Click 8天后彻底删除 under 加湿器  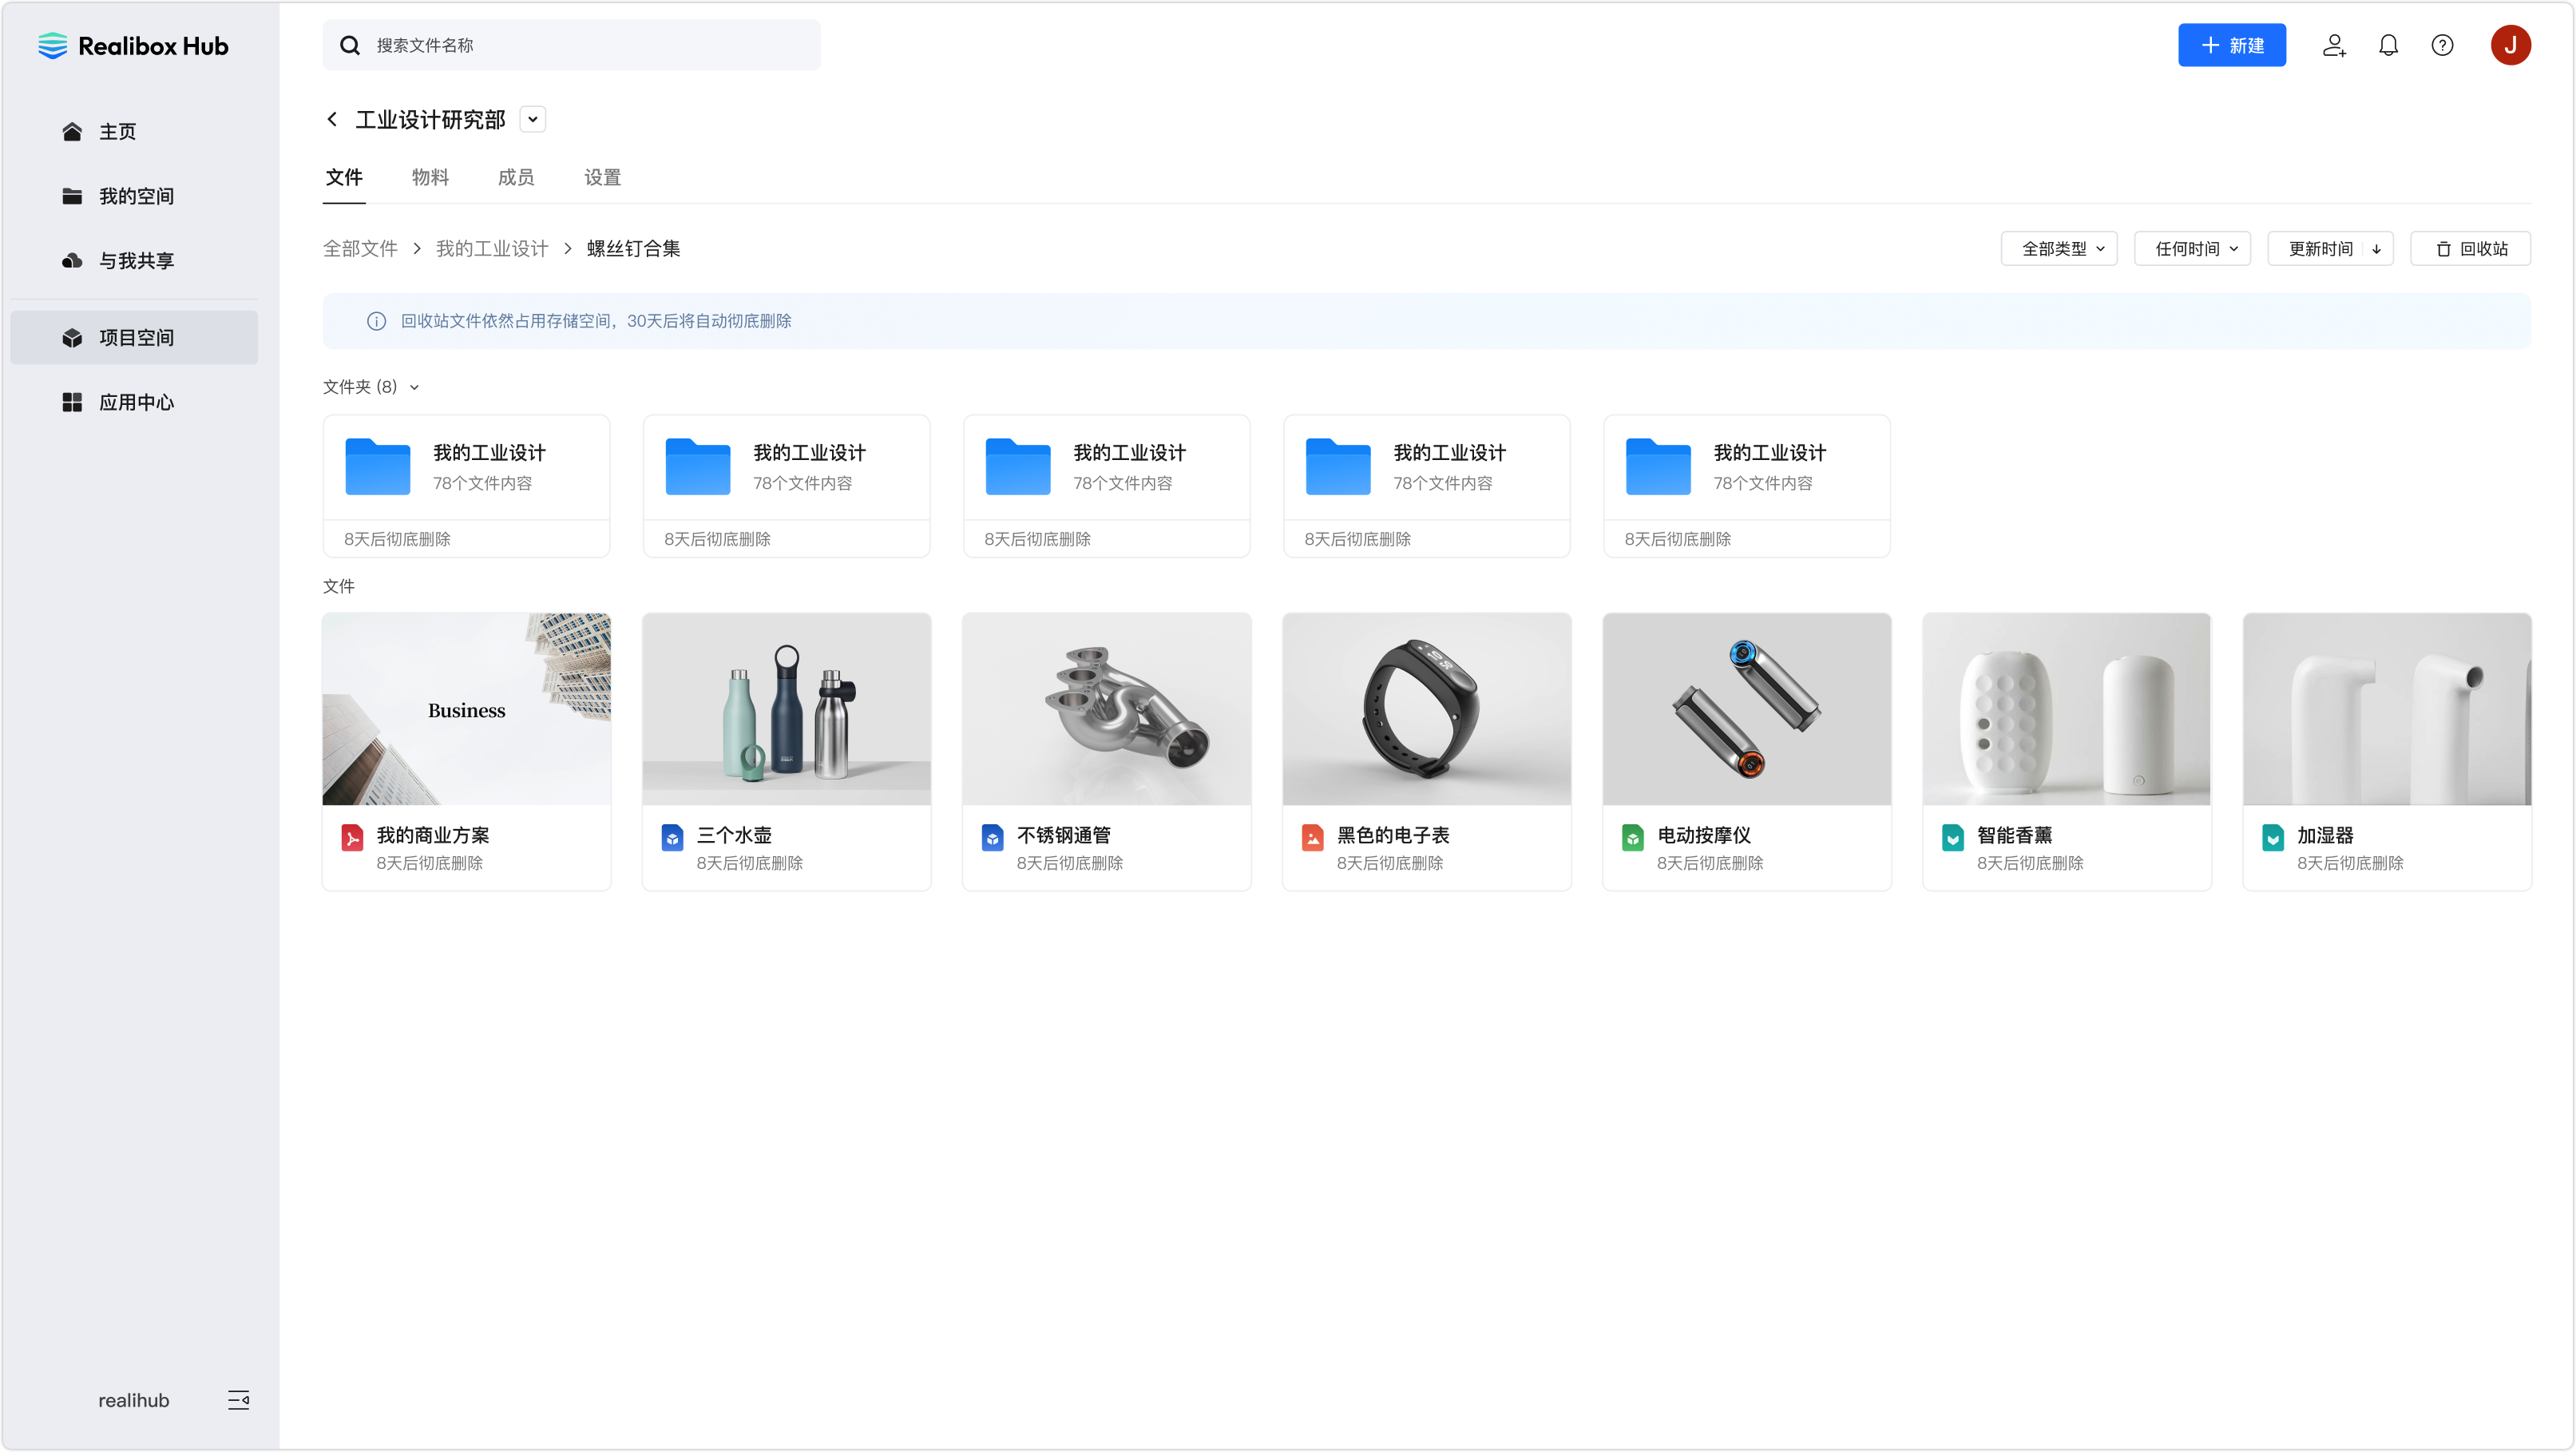pyautogui.click(x=2349, y=863)
